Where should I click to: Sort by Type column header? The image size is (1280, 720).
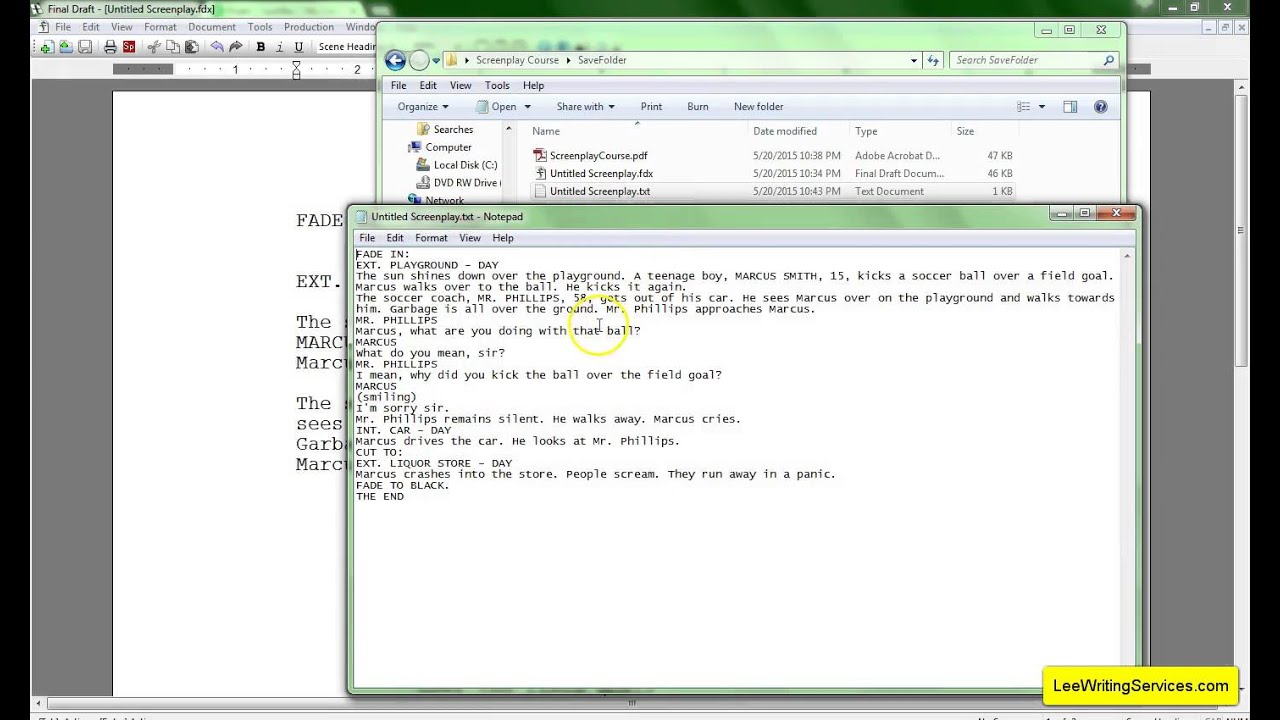(x=866, y=131)
